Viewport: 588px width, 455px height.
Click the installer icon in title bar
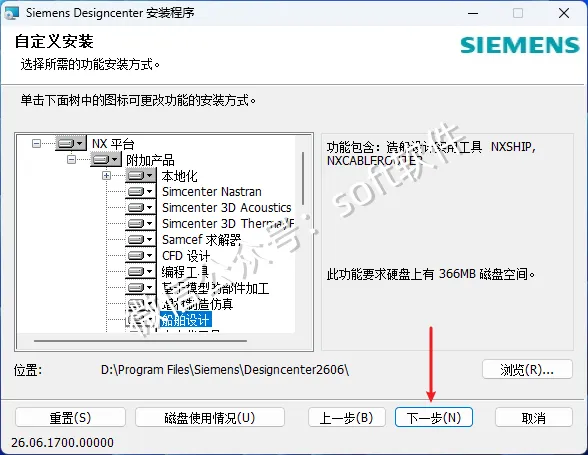(11, 13)
